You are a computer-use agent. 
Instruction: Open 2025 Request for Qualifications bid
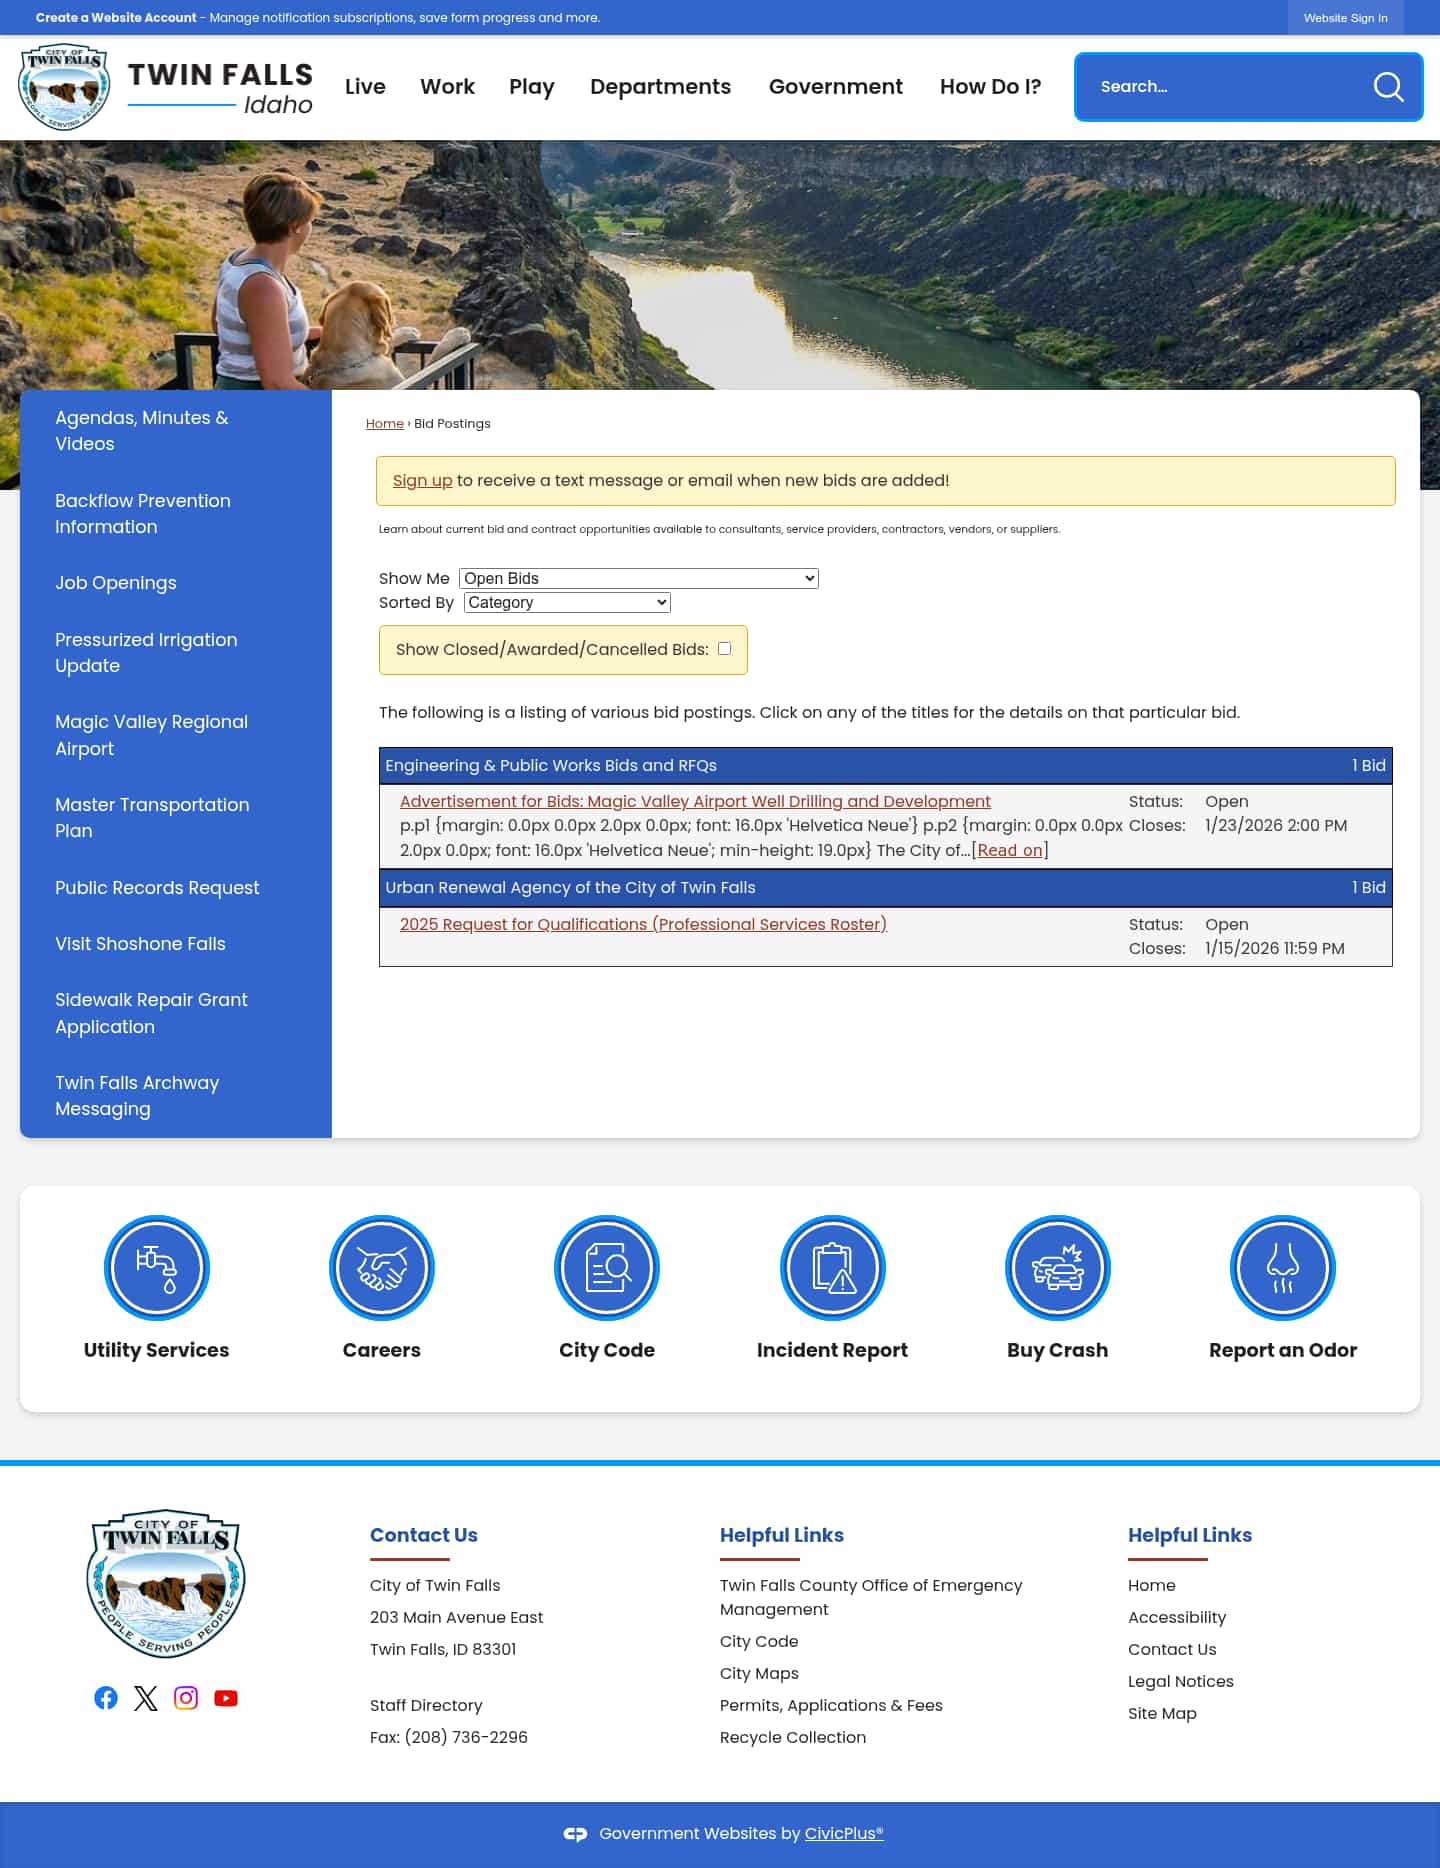[643, 924]
